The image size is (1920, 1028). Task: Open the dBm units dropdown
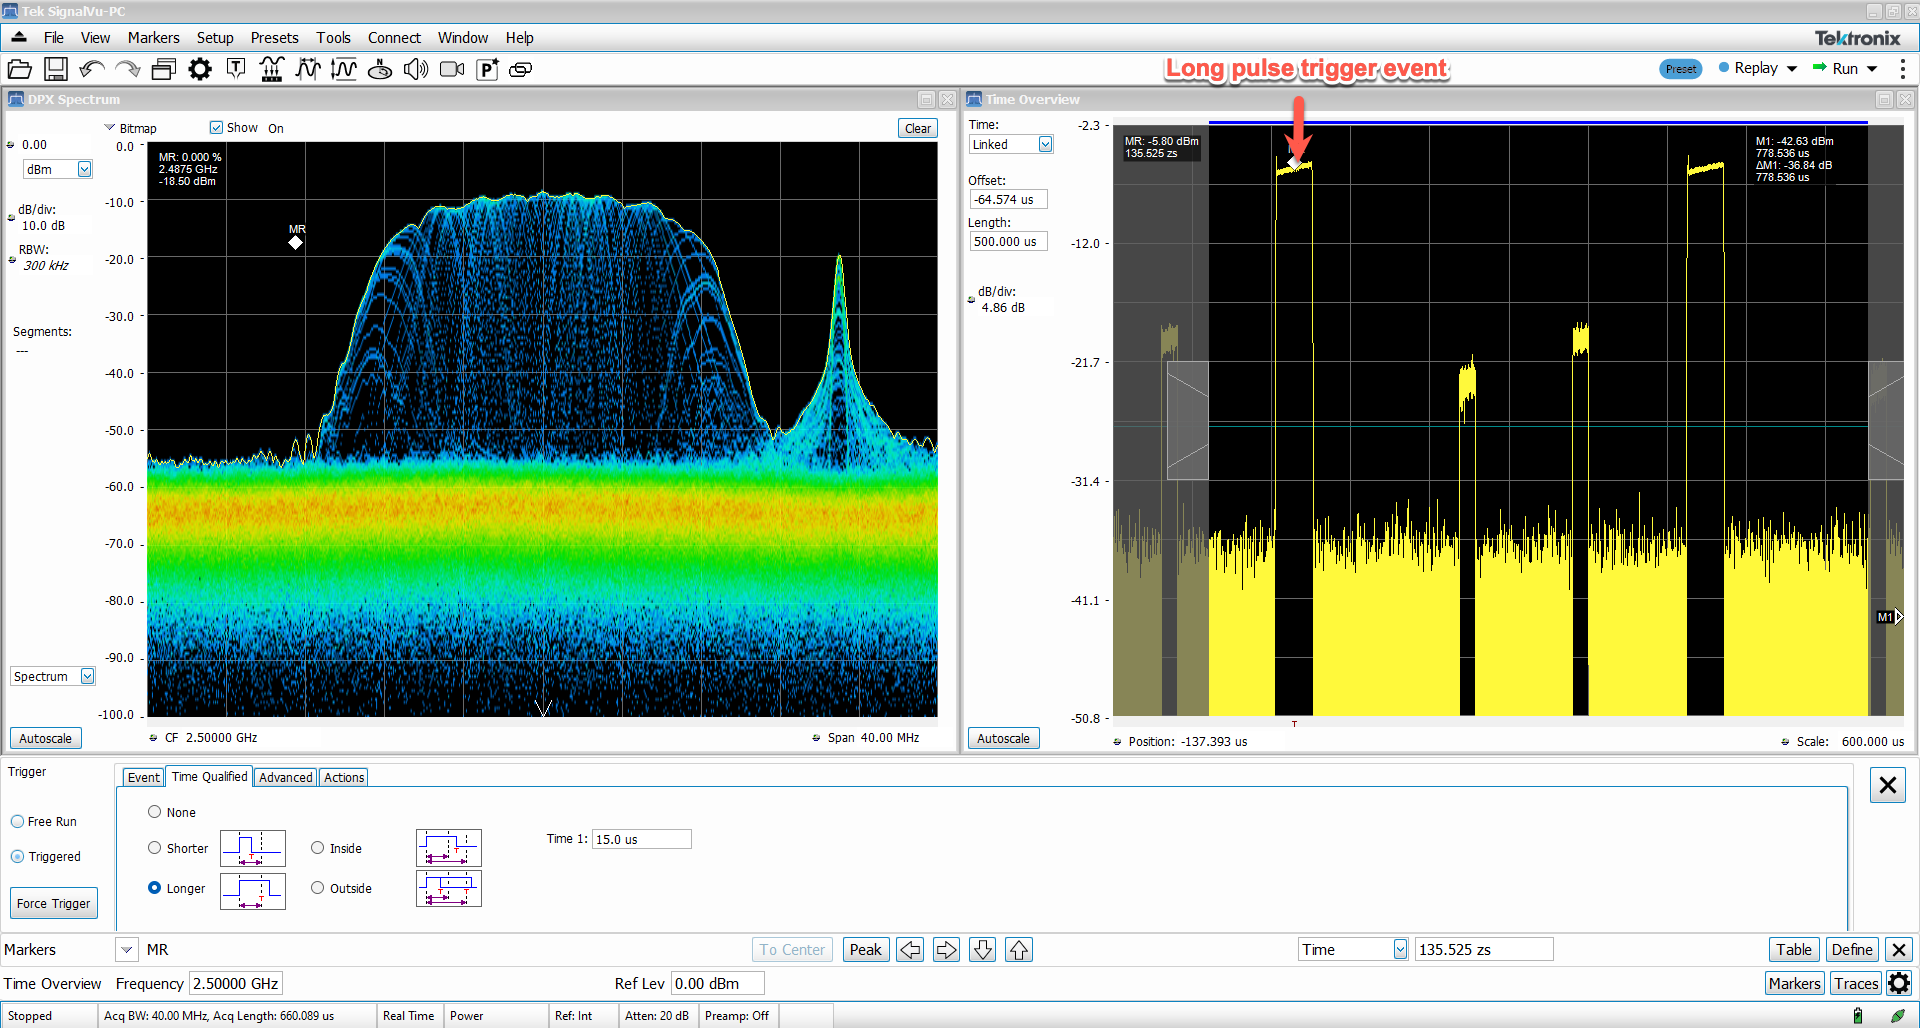coord(84,170)
